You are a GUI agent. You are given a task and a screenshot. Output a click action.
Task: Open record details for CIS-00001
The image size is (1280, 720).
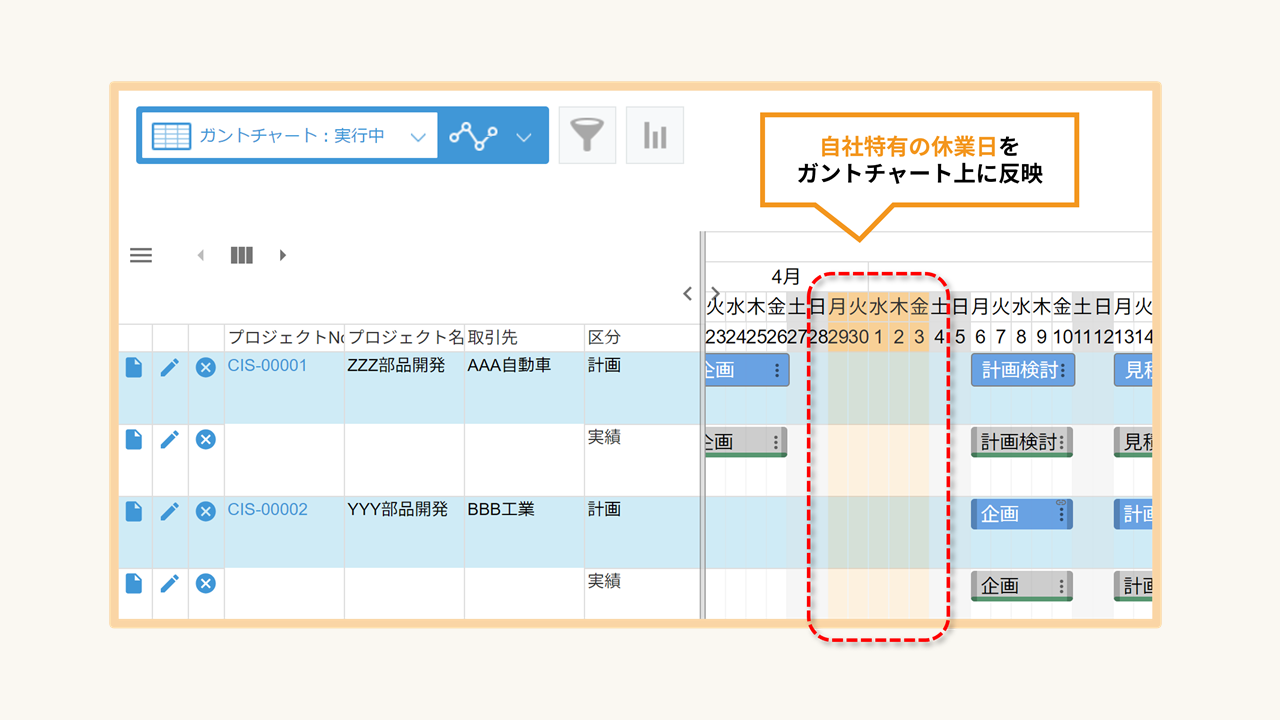(x=134, y=368)
